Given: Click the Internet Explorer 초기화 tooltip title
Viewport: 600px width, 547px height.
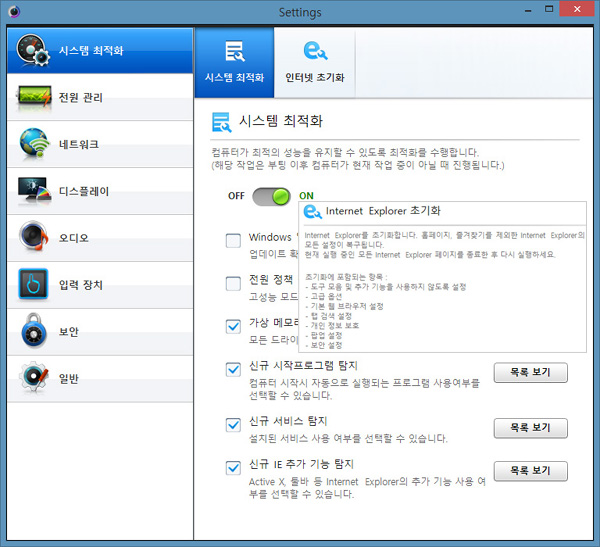Looking at the screenshot, I should pyautogui.click(x=383, y=211).
